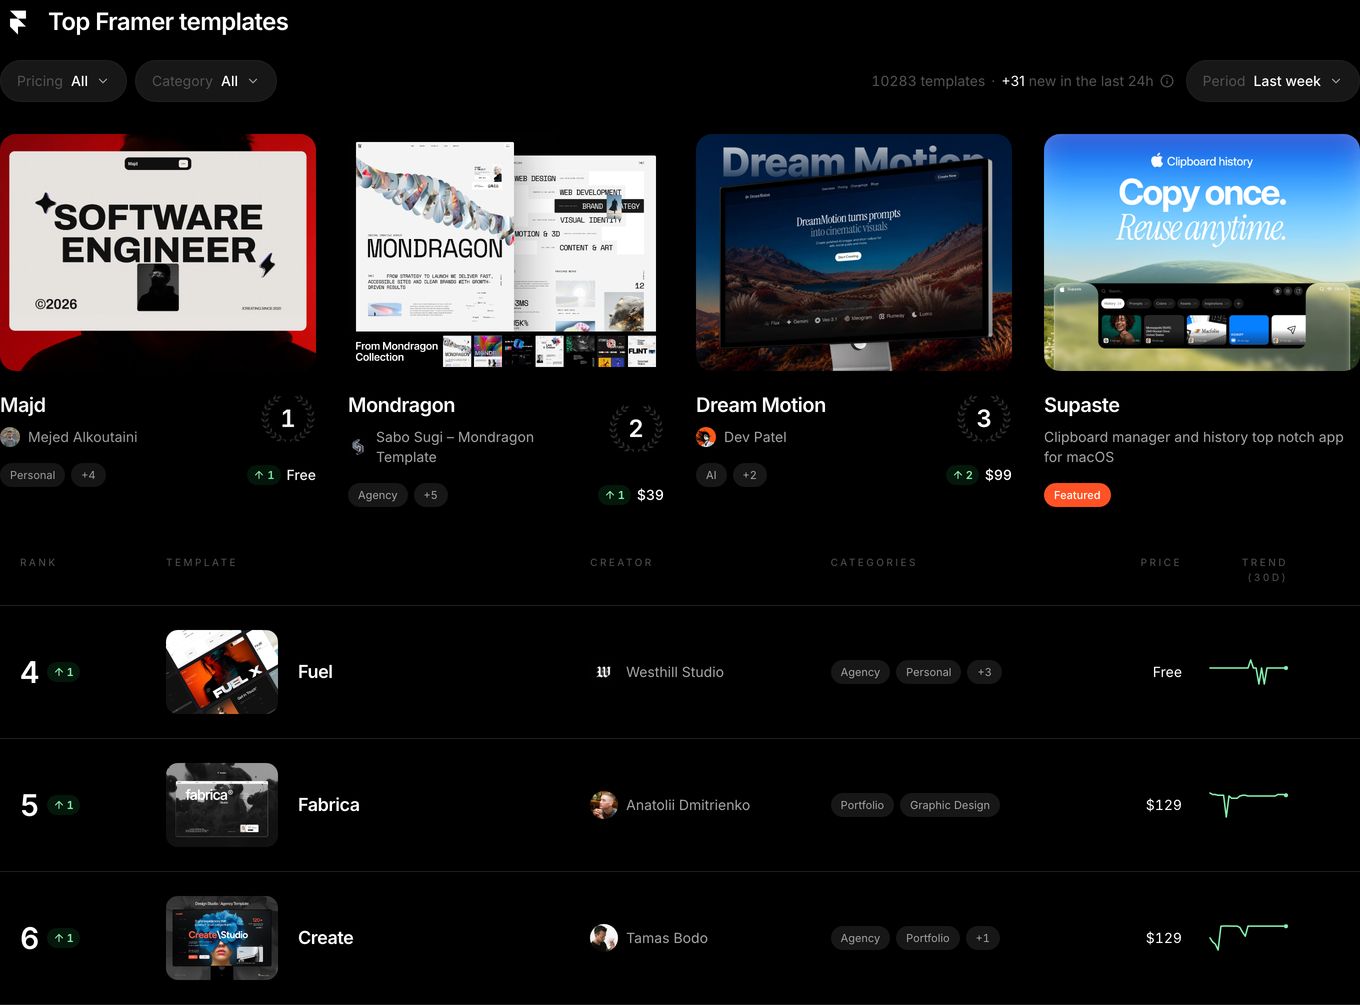Open the Majd template preview image

158,253
